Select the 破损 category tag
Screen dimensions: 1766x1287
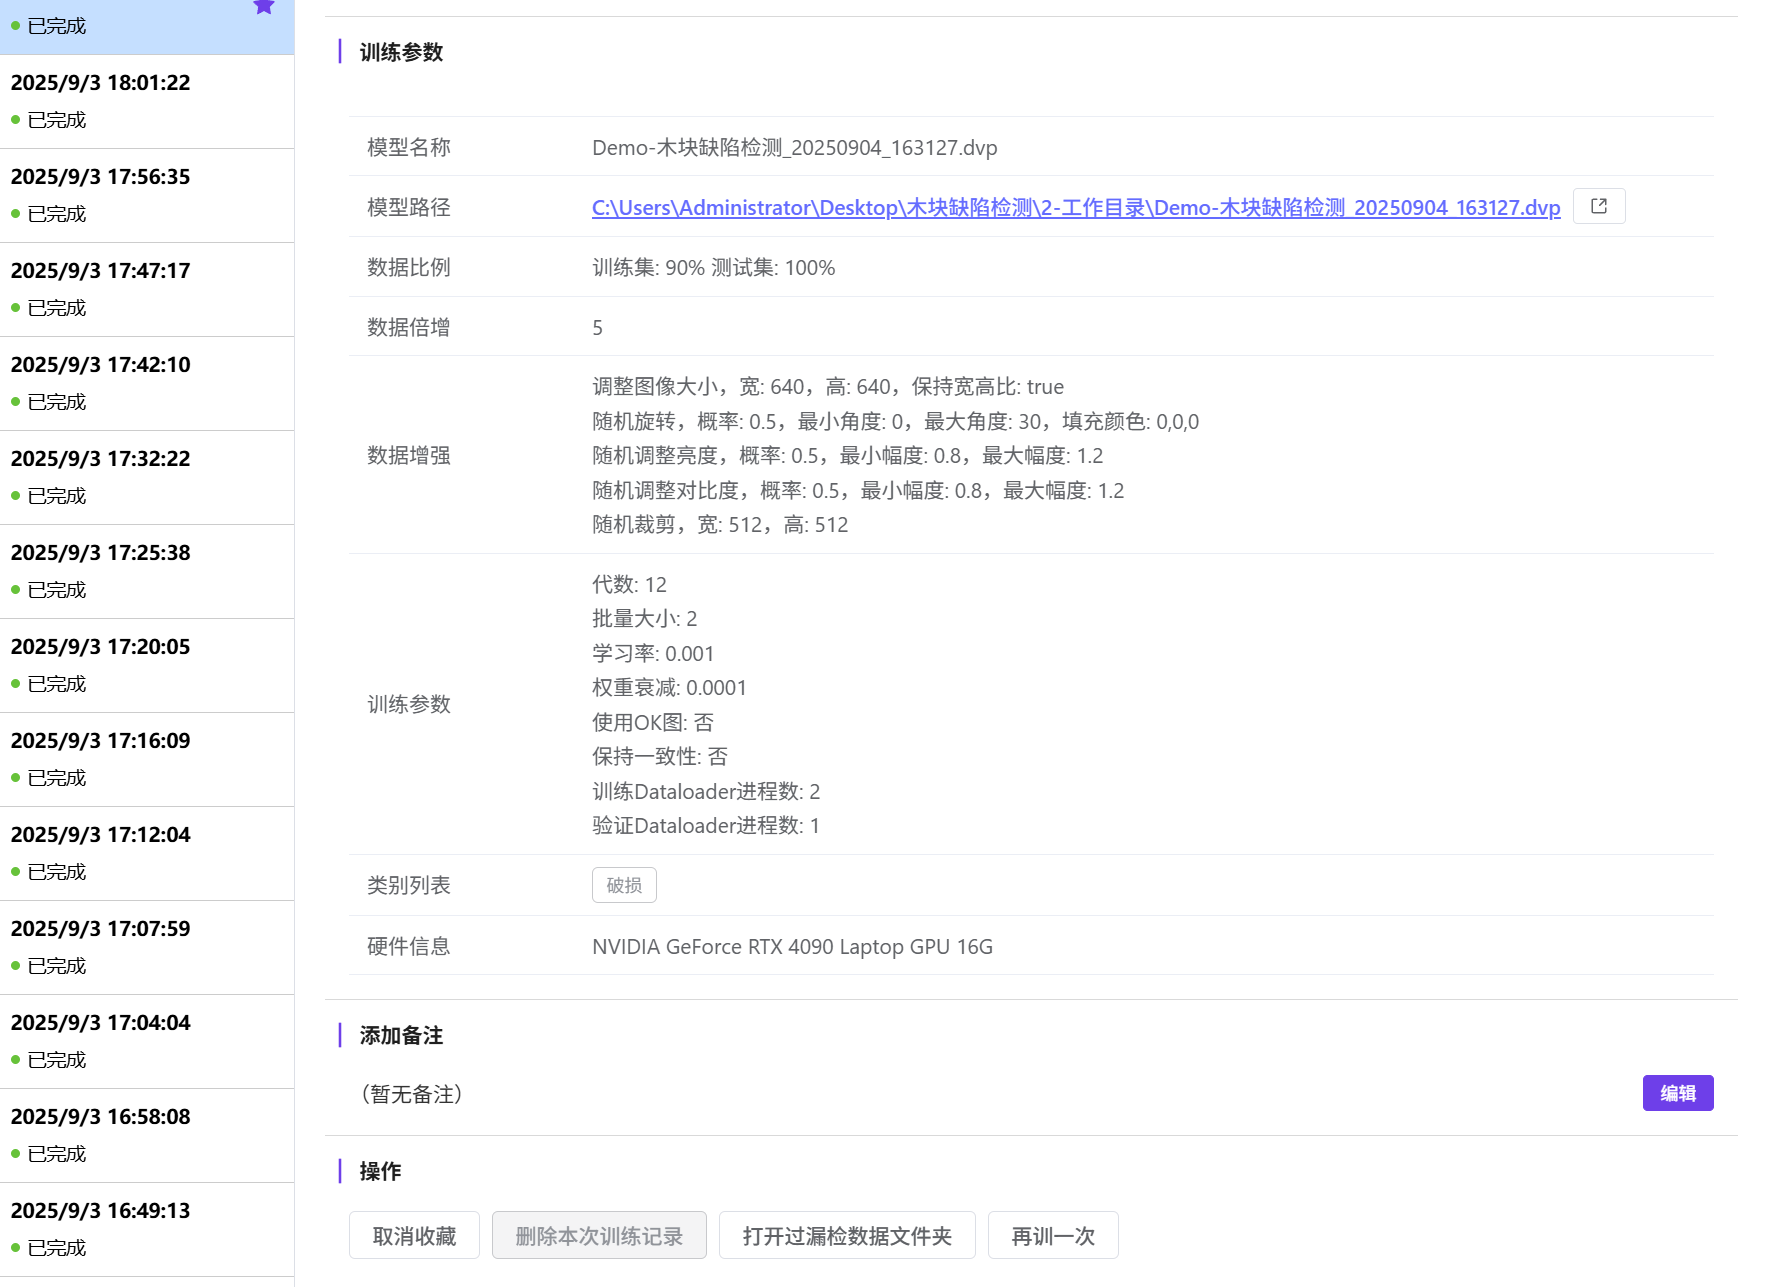click(624, 885)
